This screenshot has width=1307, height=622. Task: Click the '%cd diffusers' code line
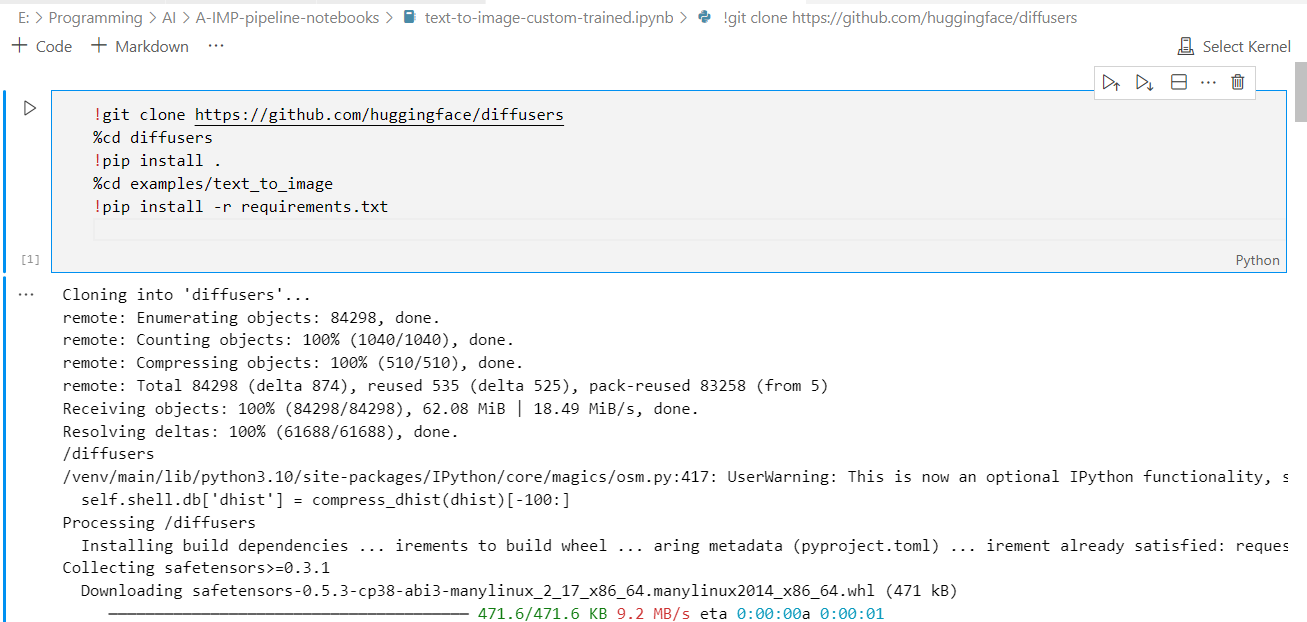point(153,138)
